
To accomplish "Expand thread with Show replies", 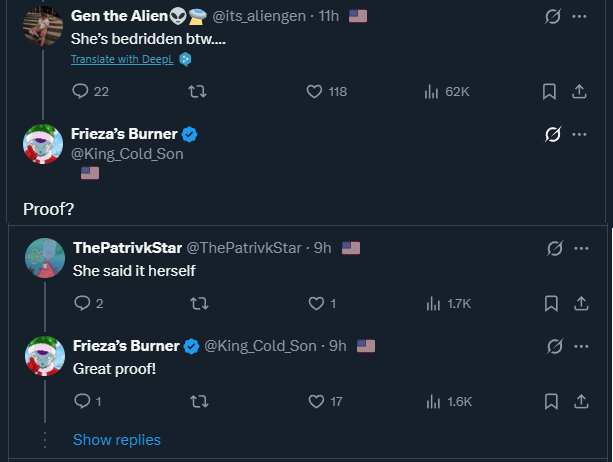I will click(x=116, y=440).
